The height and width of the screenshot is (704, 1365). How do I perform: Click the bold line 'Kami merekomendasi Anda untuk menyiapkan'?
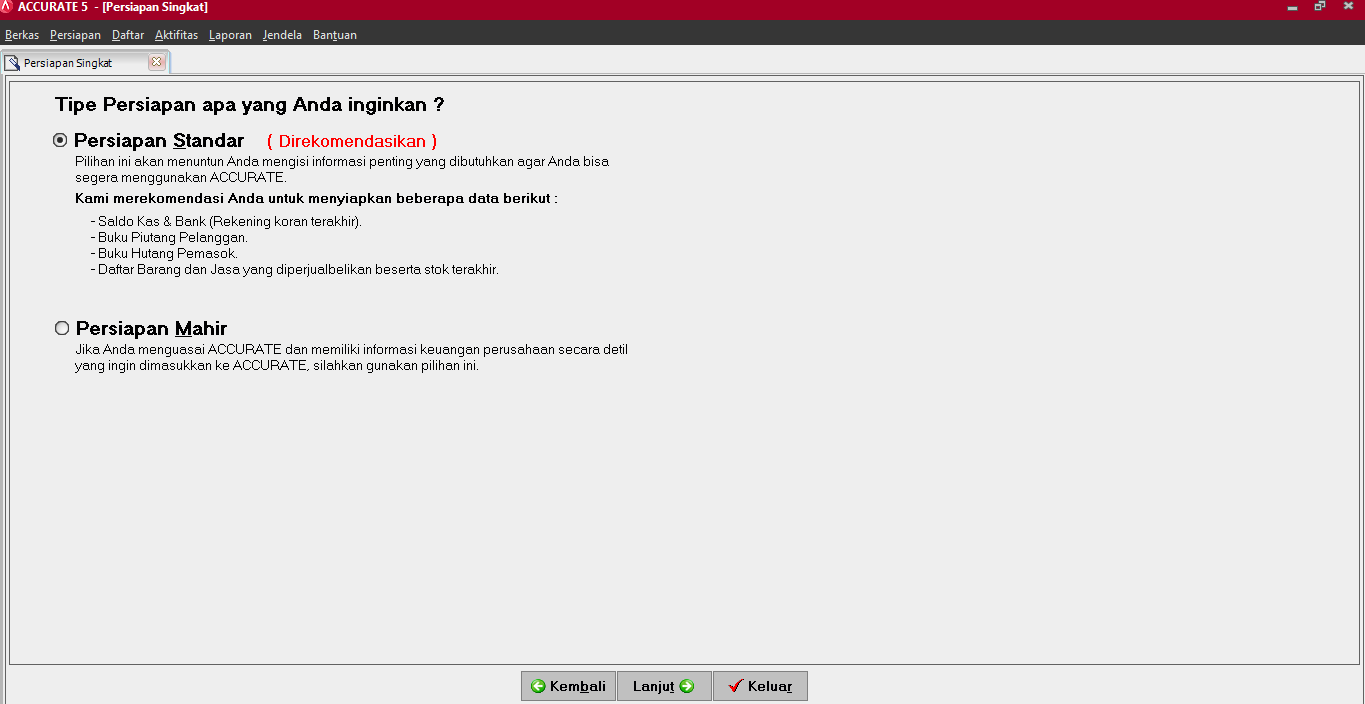316,198
